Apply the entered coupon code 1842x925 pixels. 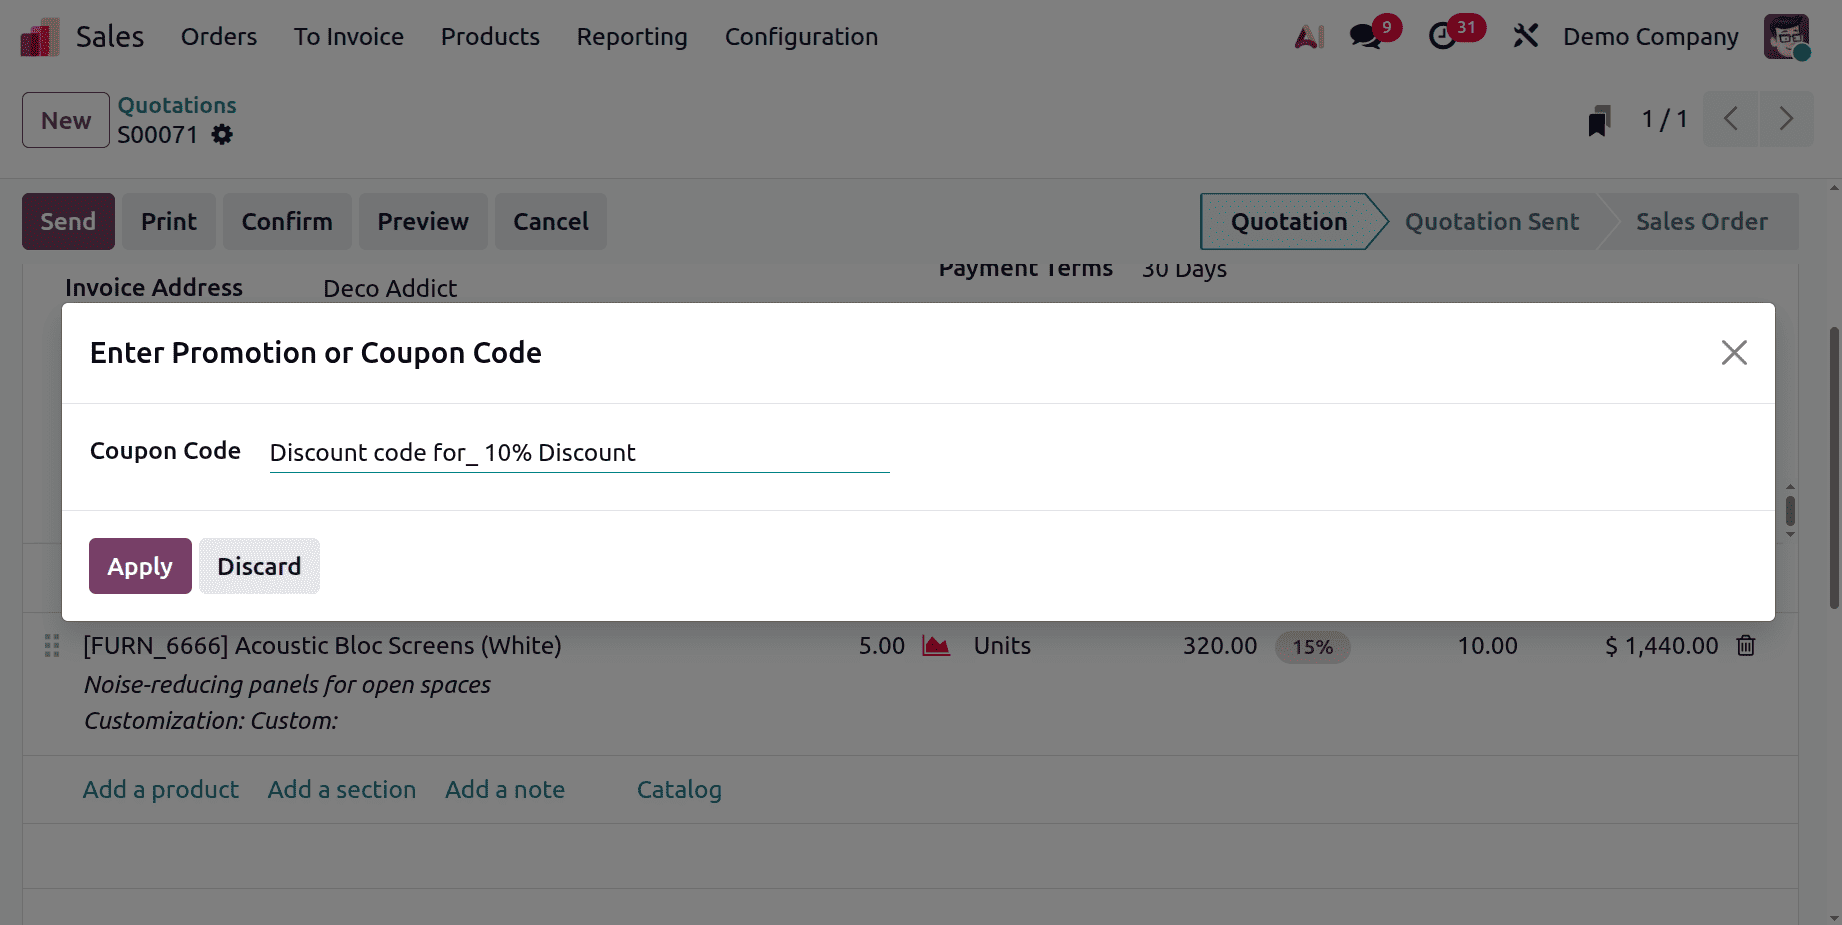pos(139,566)
